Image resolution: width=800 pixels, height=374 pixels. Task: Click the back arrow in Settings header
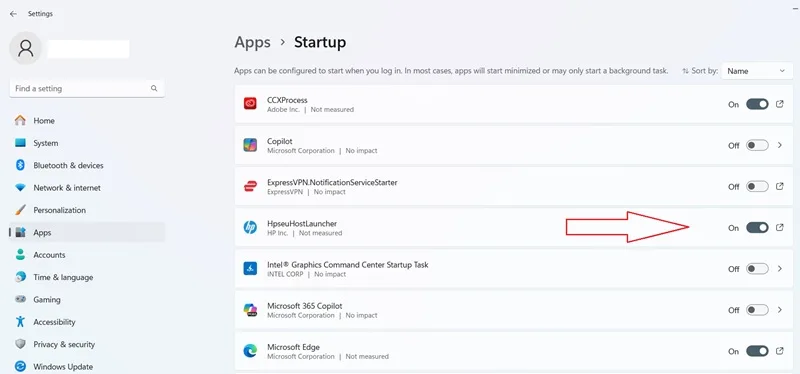tap(13, 14)
